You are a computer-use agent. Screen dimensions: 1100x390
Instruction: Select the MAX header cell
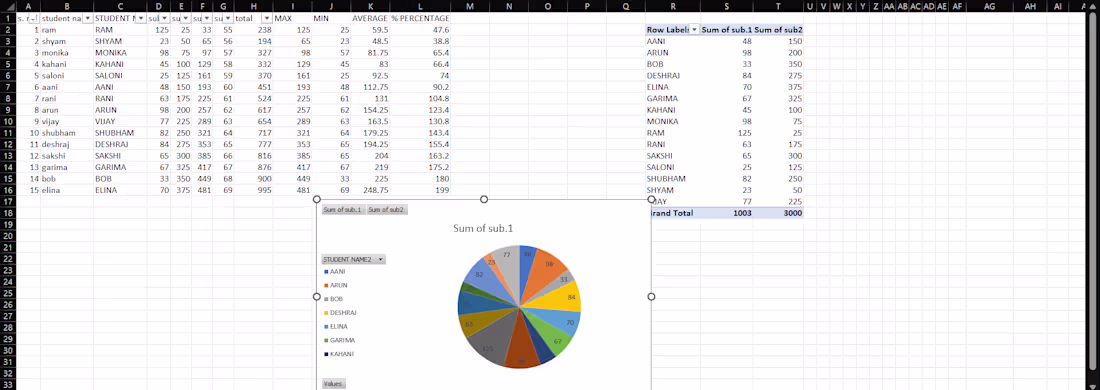click(x=293, y=18)
